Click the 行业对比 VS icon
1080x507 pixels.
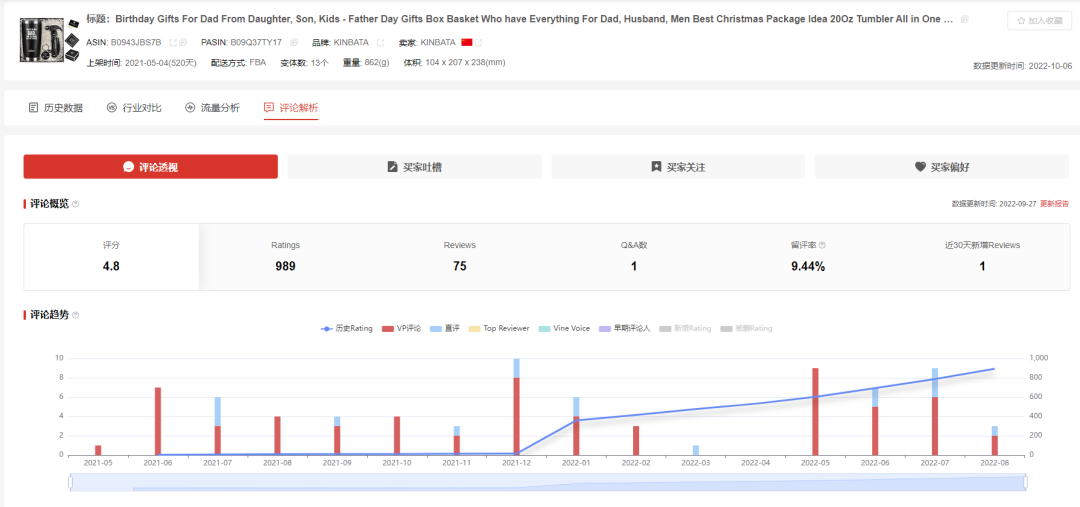tap(112, 107)
